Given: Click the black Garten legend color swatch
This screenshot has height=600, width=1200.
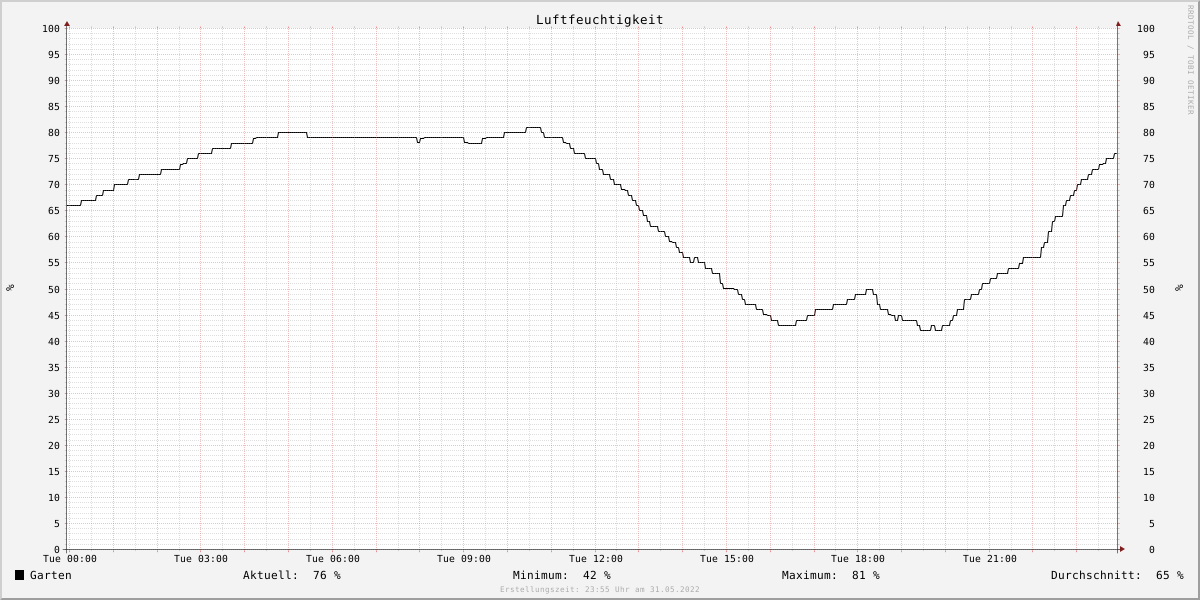Looking at the screenshot, I should click(19, 575).
